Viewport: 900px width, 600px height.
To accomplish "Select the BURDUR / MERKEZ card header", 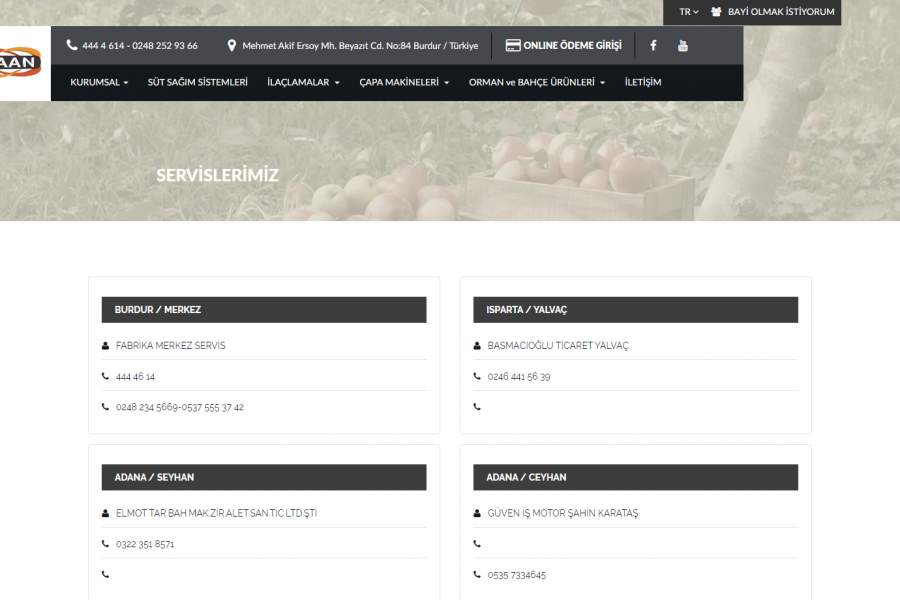I will click(x=264, y=310).
